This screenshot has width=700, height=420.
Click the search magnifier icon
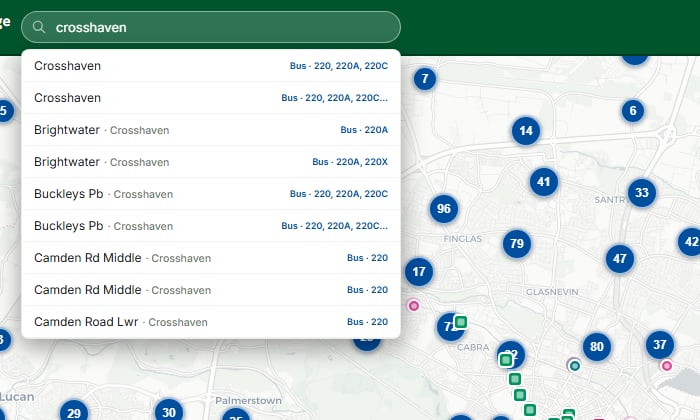tap(39, 27)
